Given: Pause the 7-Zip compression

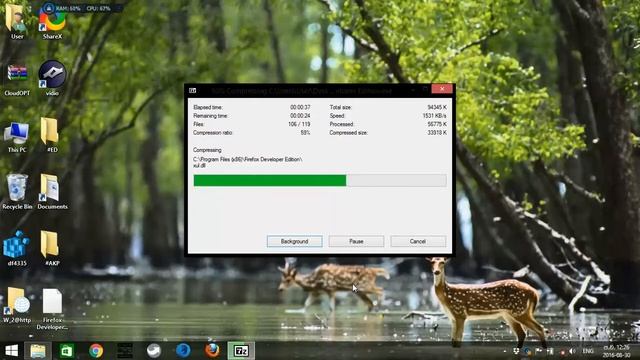Looking at the screenshot, I should click(356, 241).
